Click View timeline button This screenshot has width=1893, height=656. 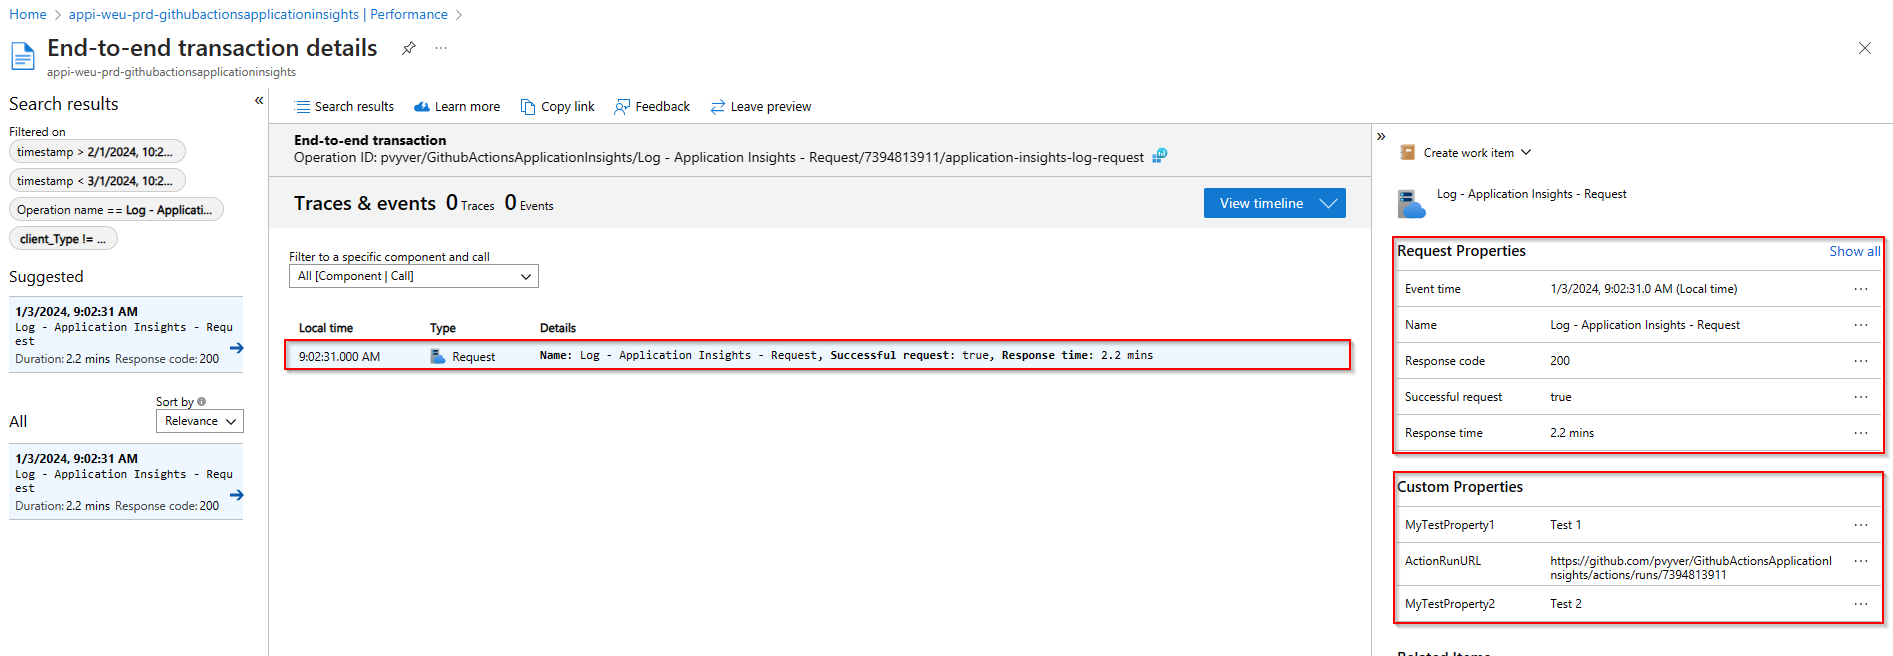pos(1274,203)
